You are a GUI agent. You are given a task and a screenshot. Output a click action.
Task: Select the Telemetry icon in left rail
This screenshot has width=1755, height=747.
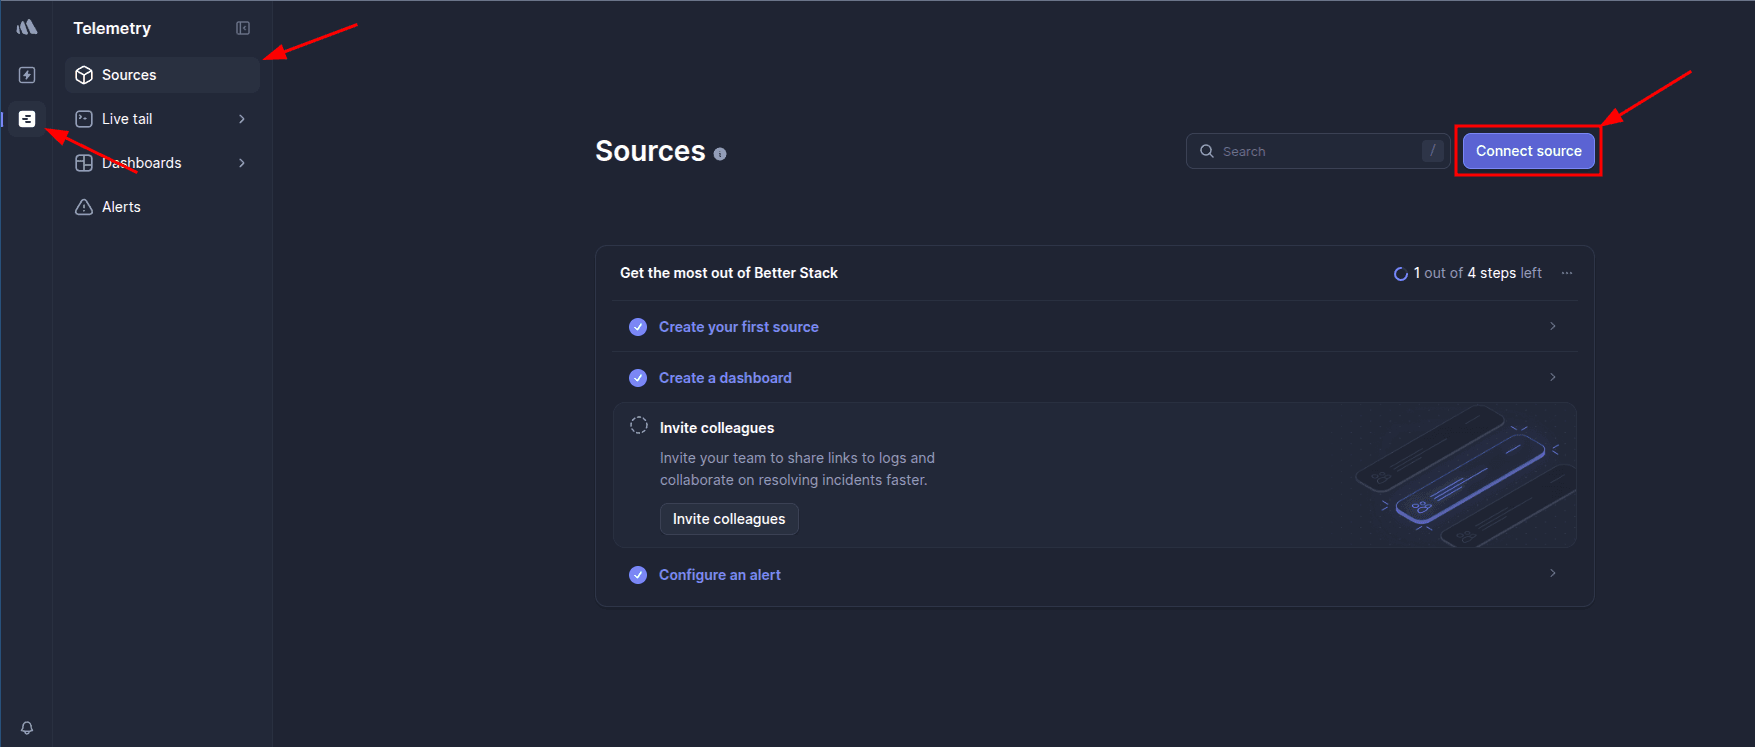tap(27, 119)
